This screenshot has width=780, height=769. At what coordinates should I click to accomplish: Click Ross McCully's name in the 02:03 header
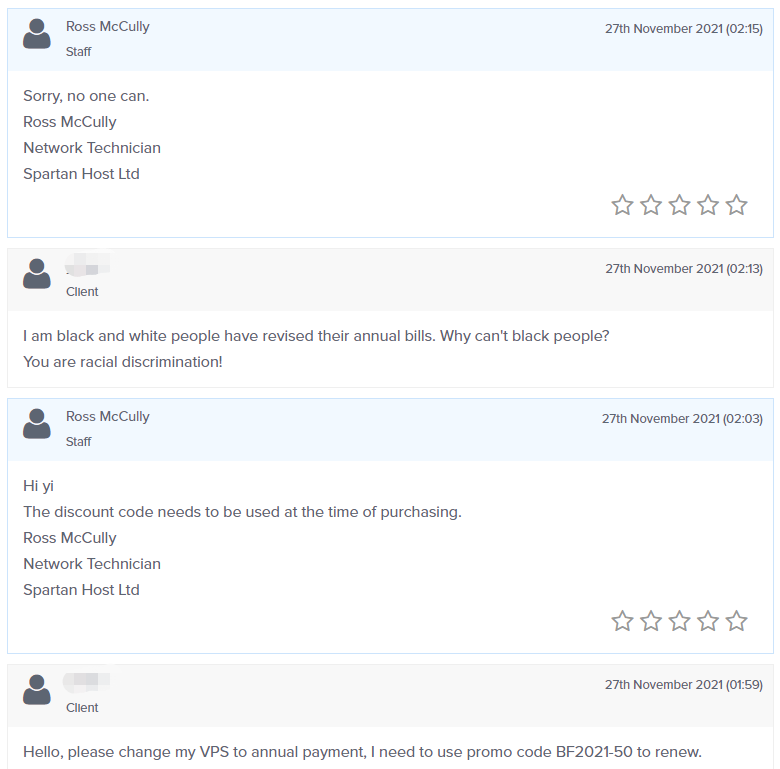[x=108, y=416]
